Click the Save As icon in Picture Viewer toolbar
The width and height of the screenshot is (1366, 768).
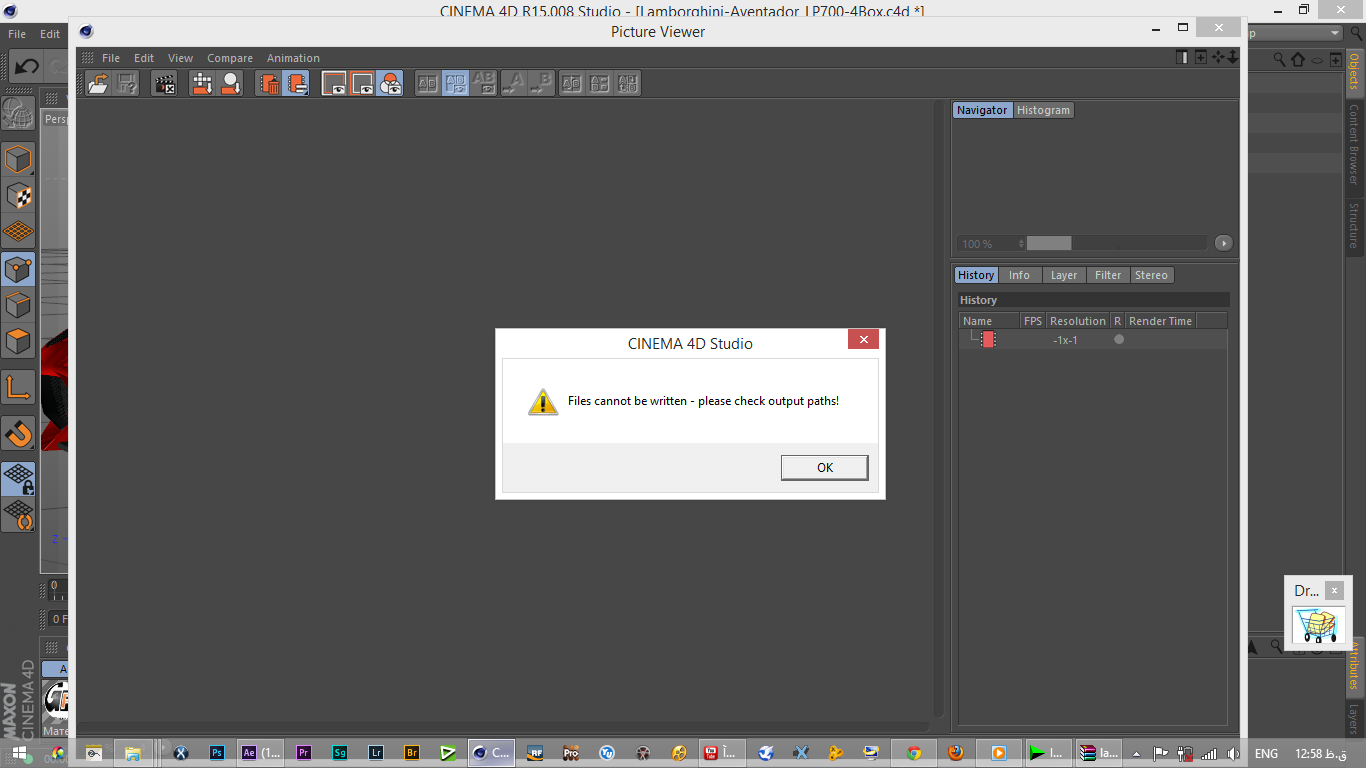coord(127,84)
